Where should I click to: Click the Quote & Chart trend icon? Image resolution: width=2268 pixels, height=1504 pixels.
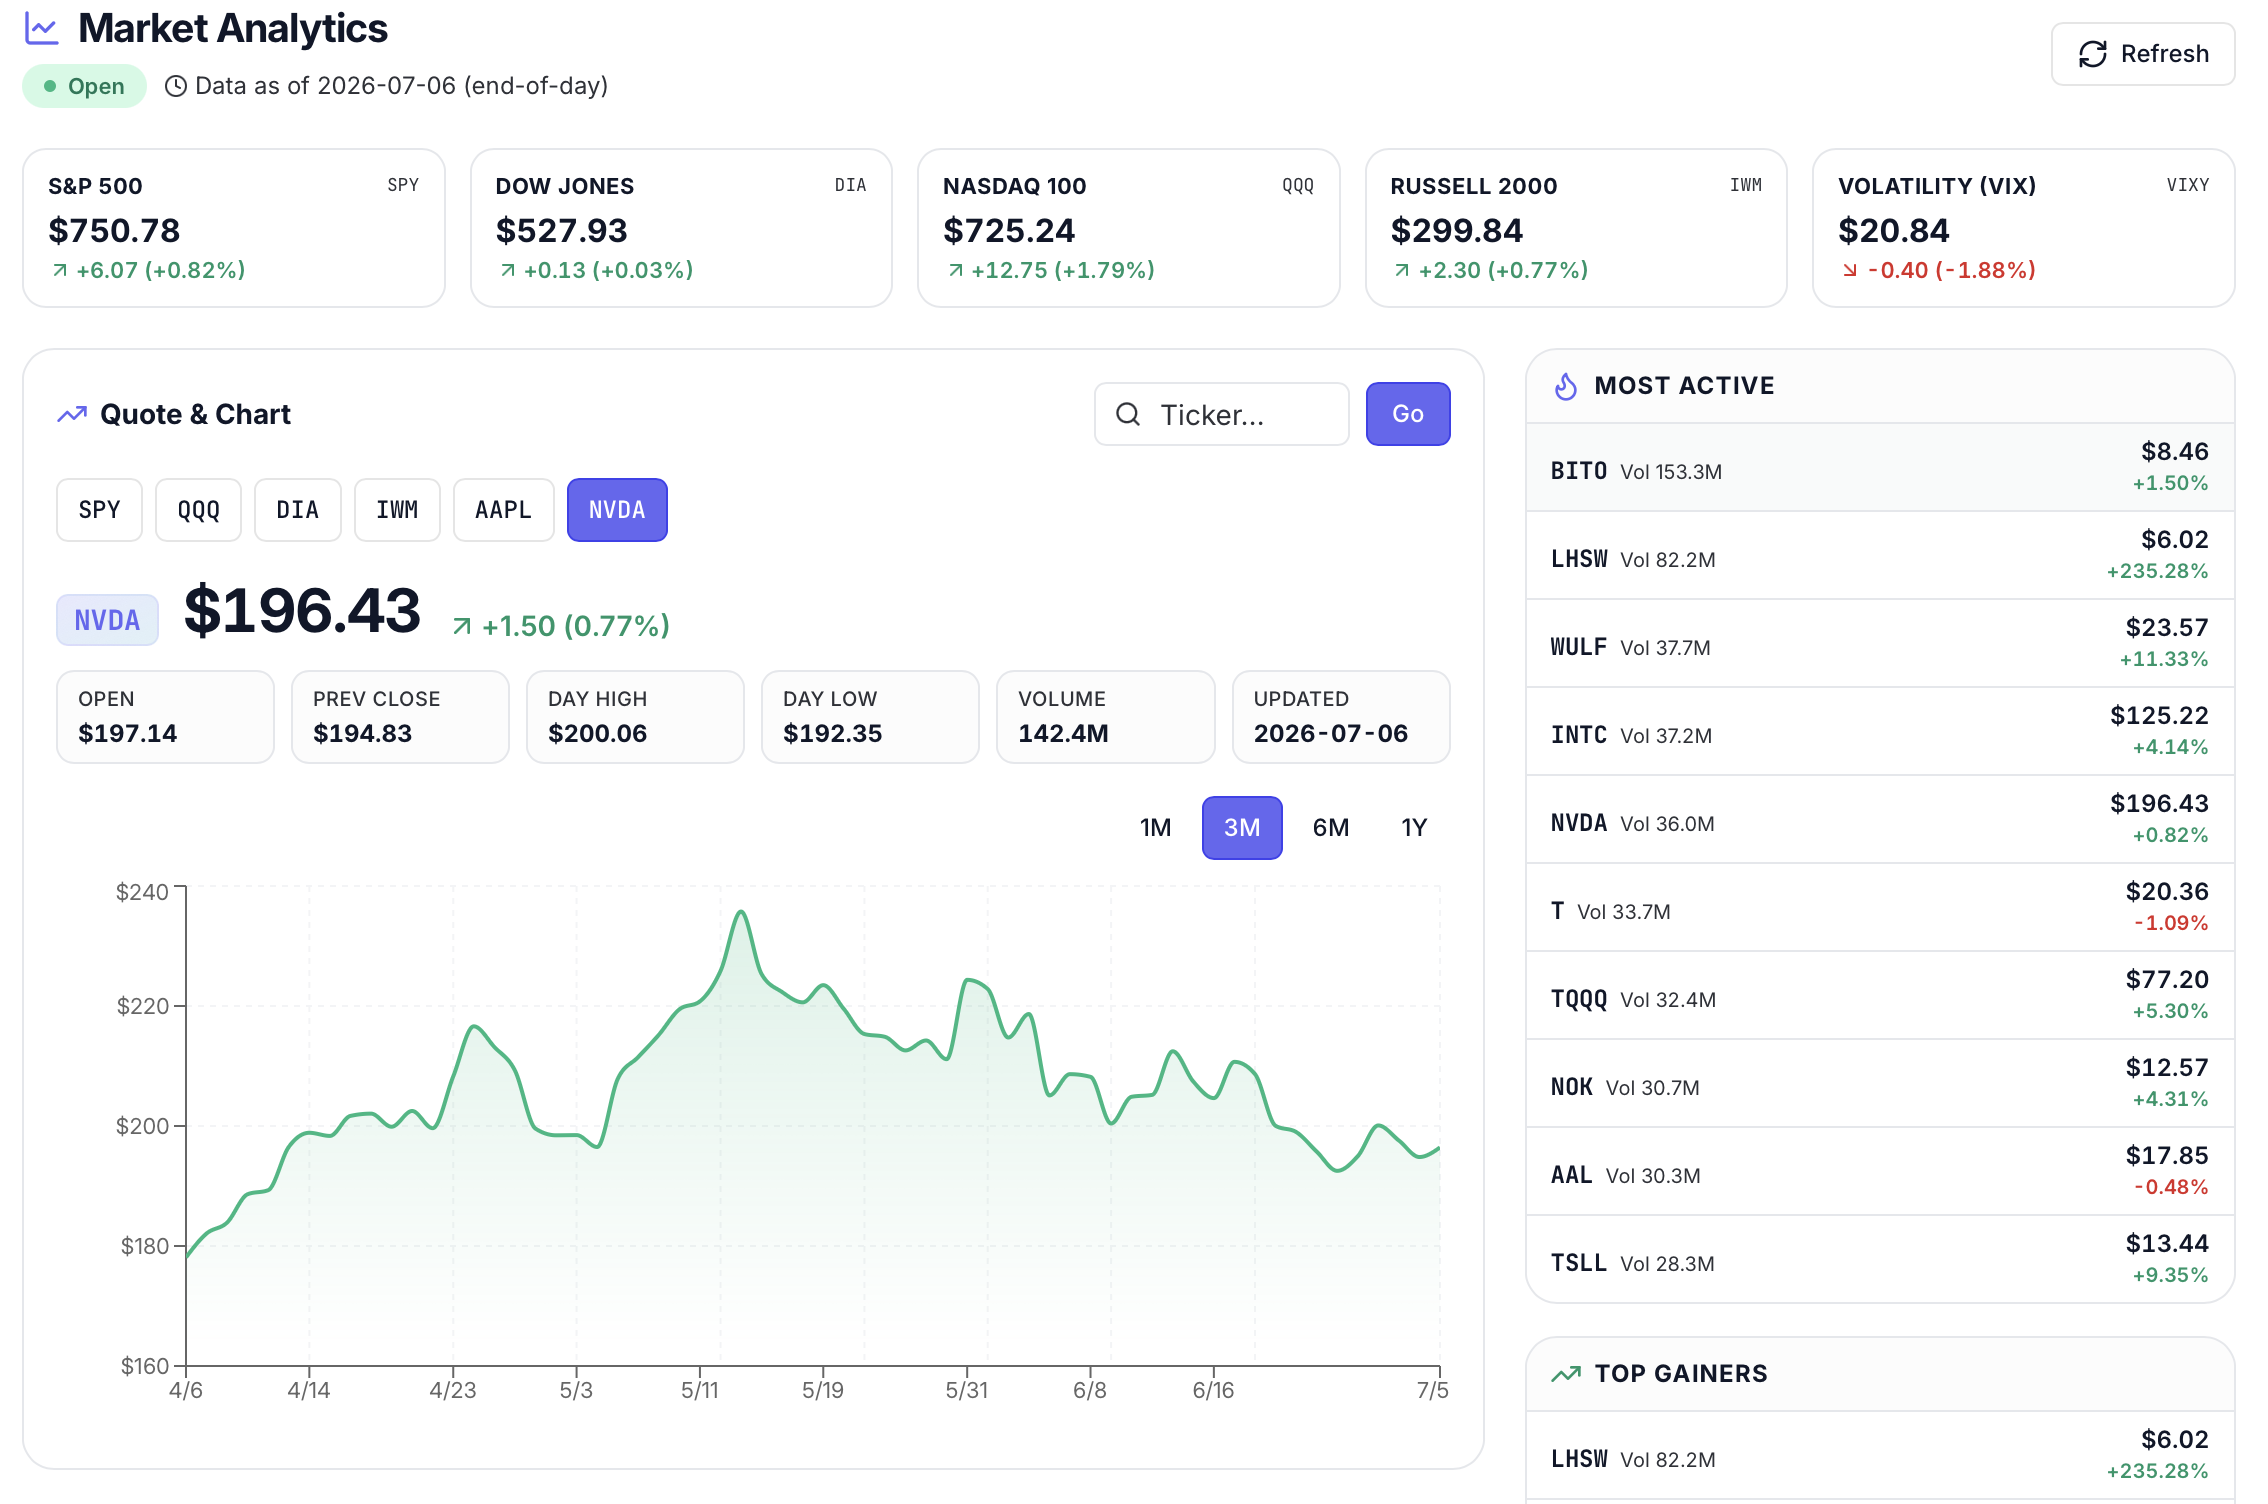click(72, 414)
